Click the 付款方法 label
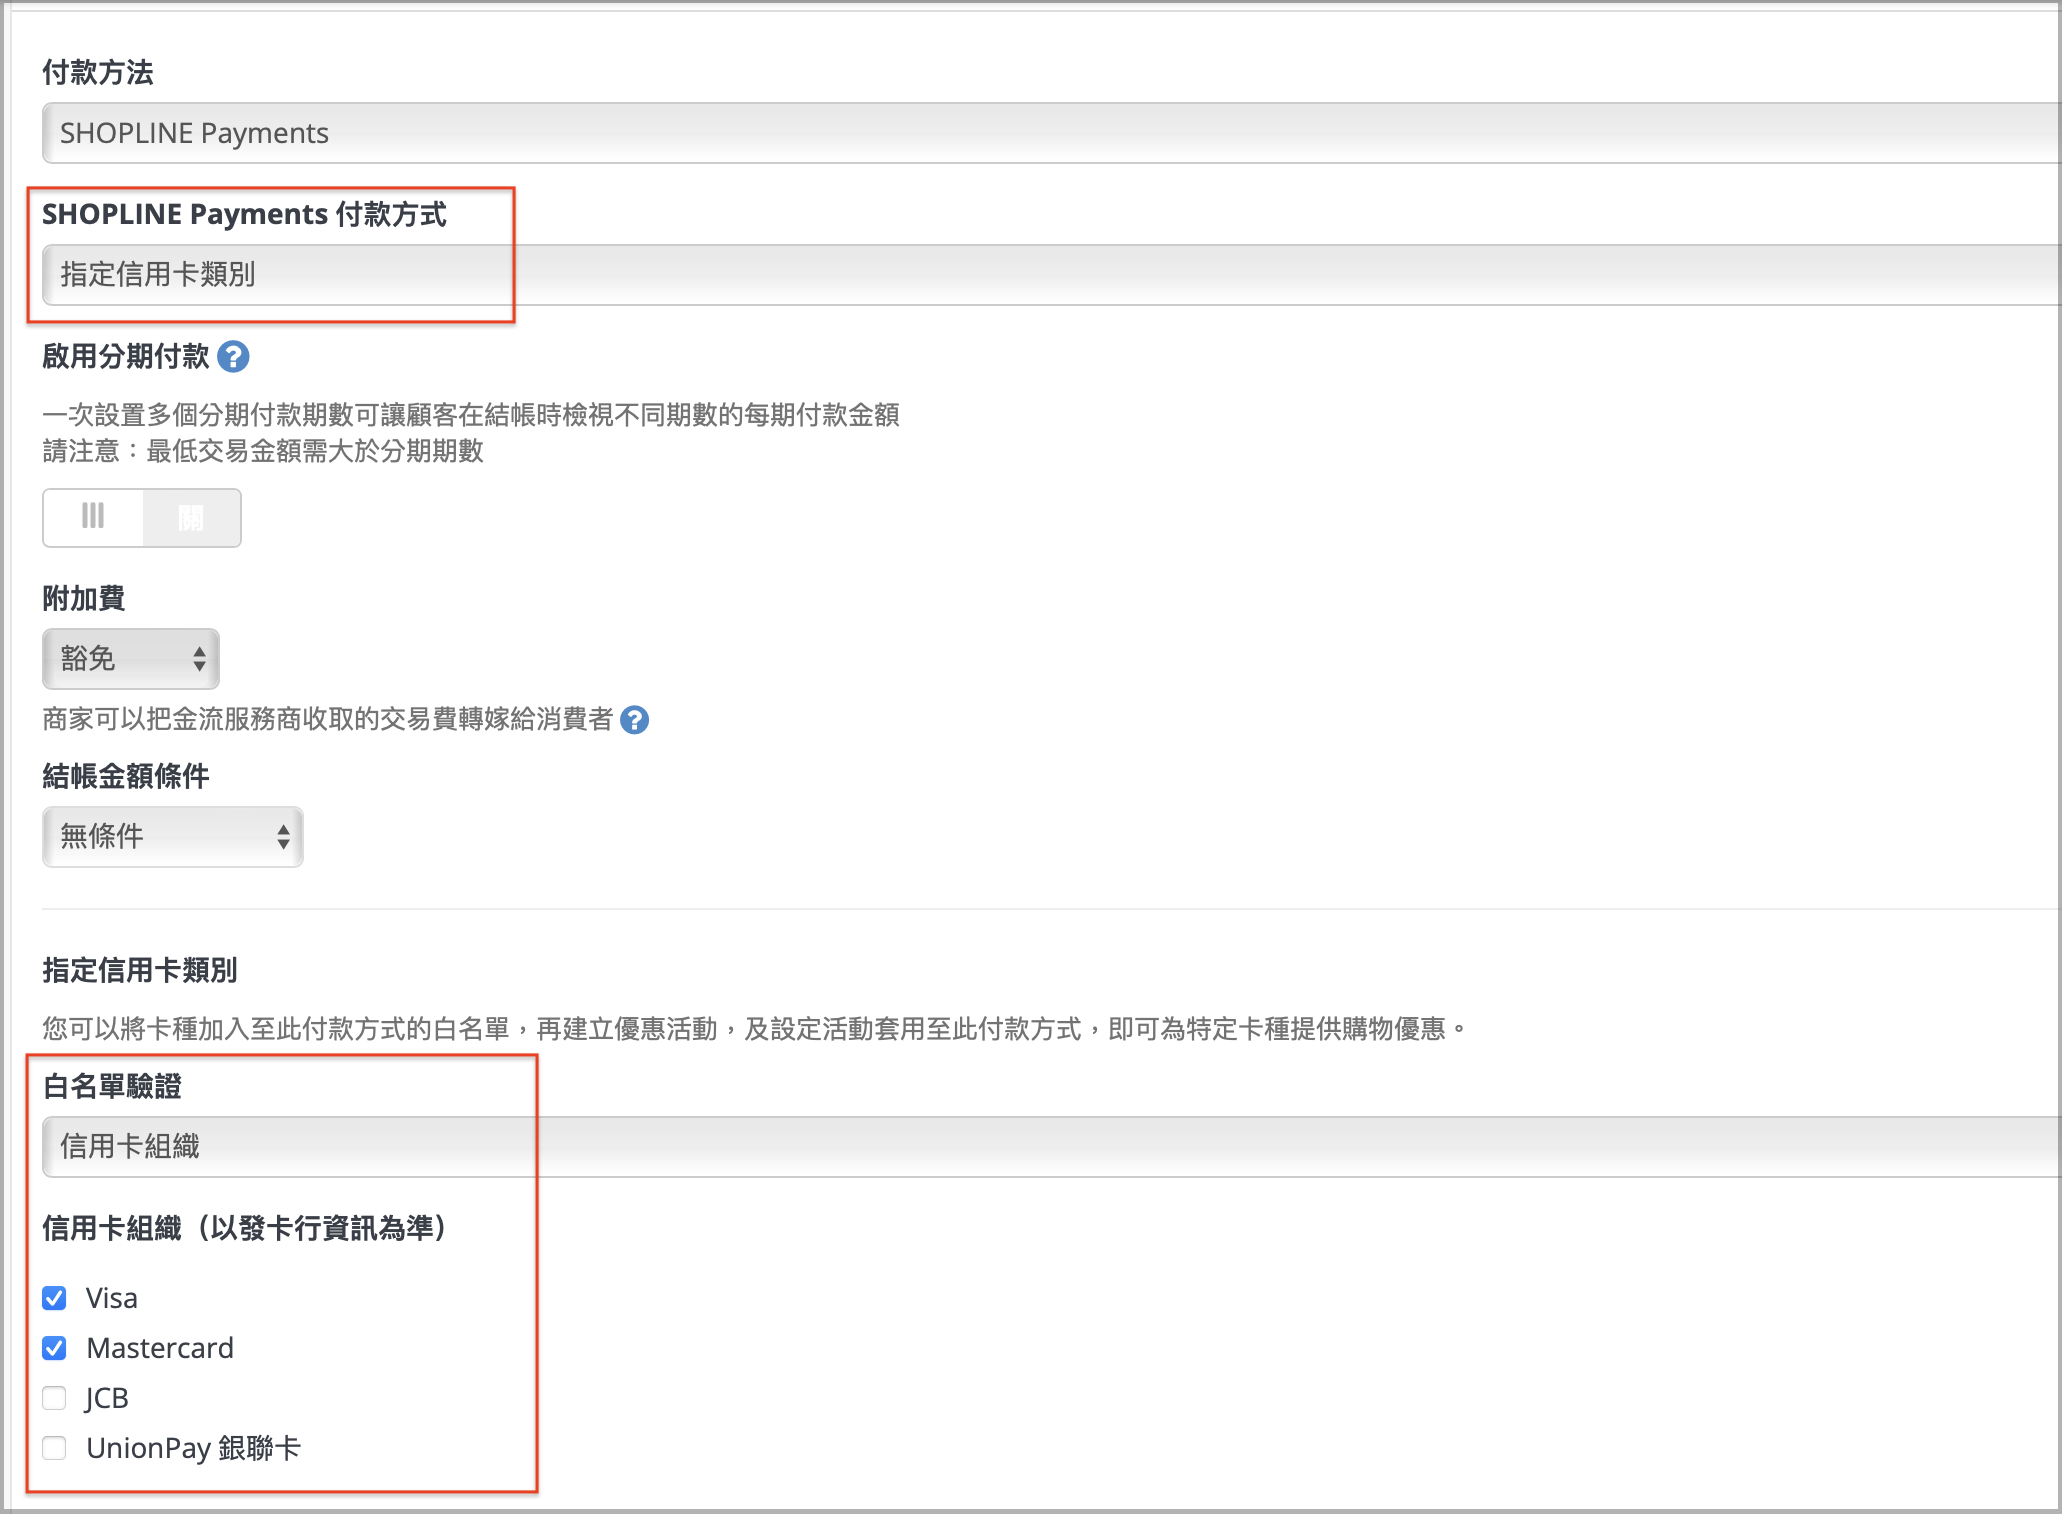The height and width of the screenshot is (1514, 2062). 98,72
